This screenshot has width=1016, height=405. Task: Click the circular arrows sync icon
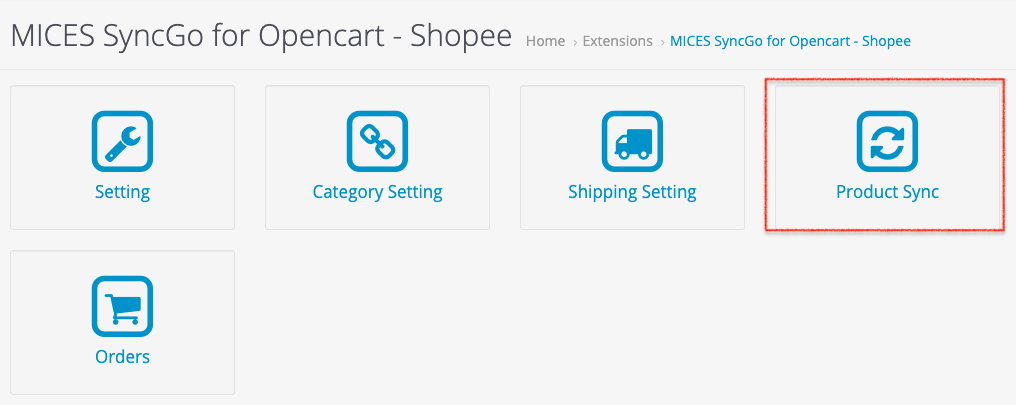coord(887,140)
